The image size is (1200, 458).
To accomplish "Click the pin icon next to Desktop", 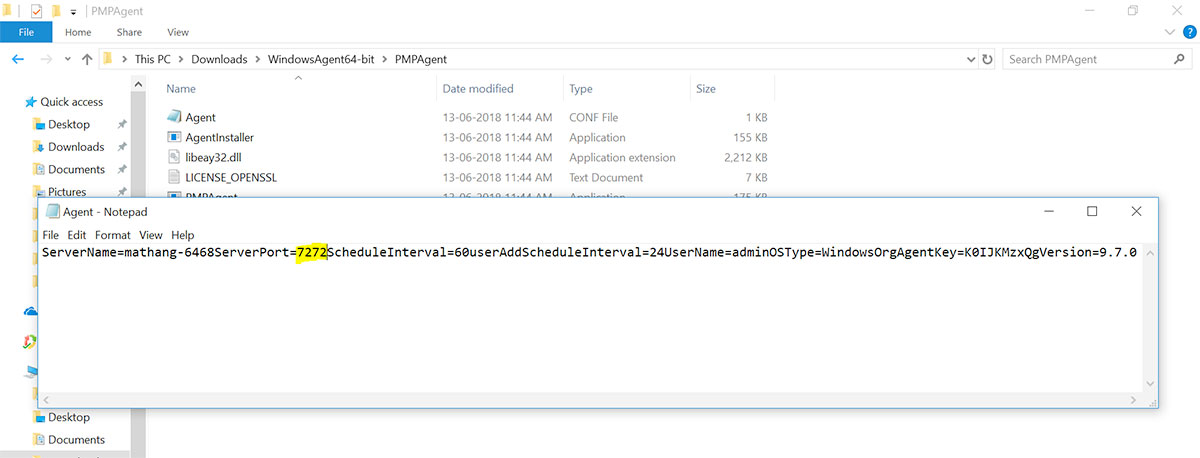I will [122, 124].
